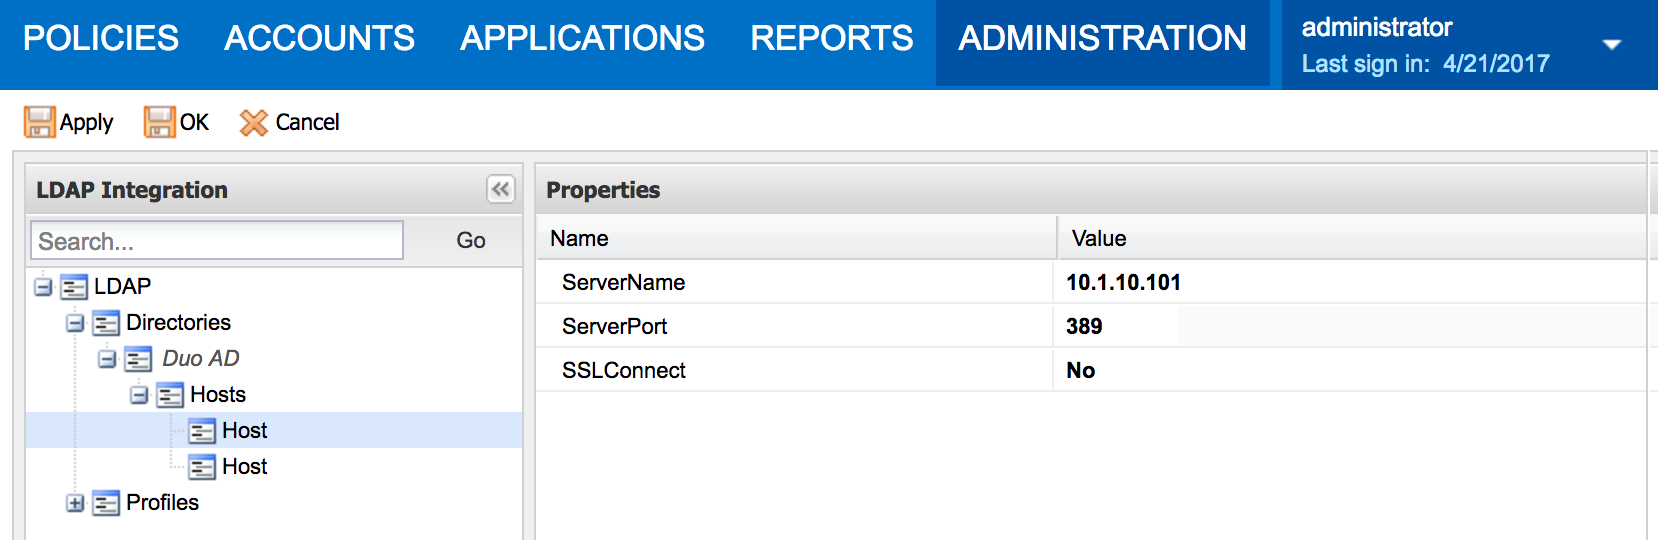Click the Cancel button label
Image resolution: width=1658 pixels, height=540 pixels.
[x=307, y=122]
